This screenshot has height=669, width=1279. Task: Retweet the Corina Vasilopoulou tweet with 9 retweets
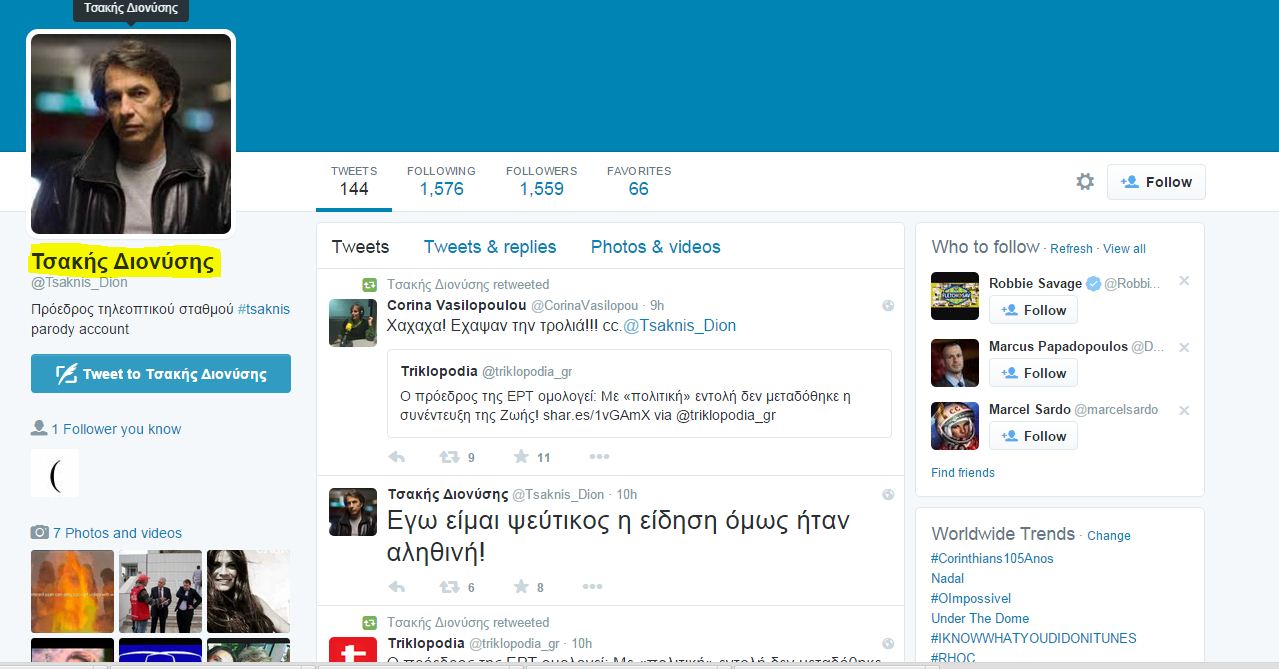(451, 457)
